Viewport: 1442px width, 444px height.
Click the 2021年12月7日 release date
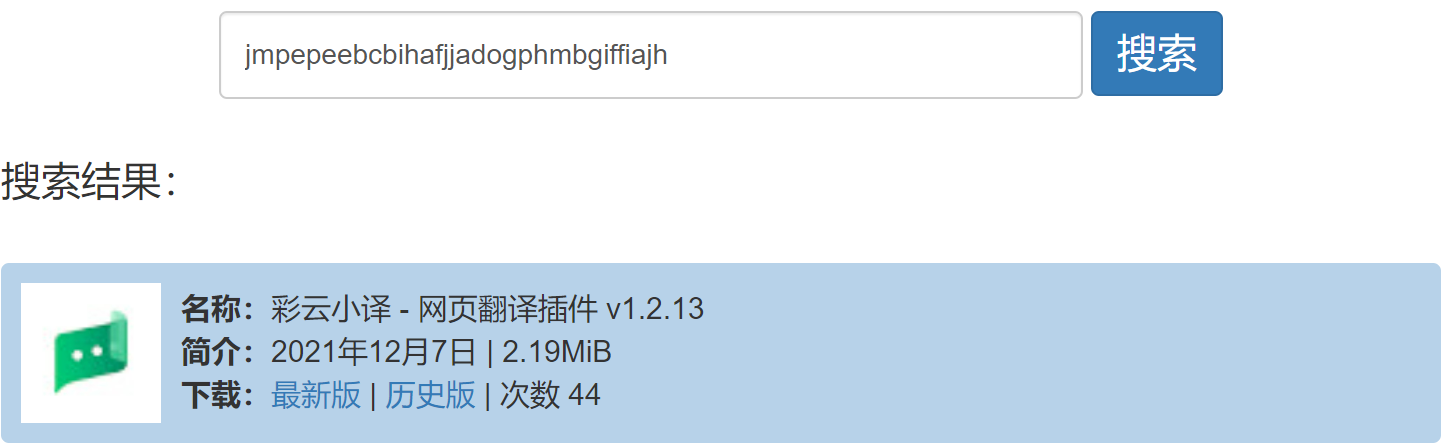(x=373, y=353)
